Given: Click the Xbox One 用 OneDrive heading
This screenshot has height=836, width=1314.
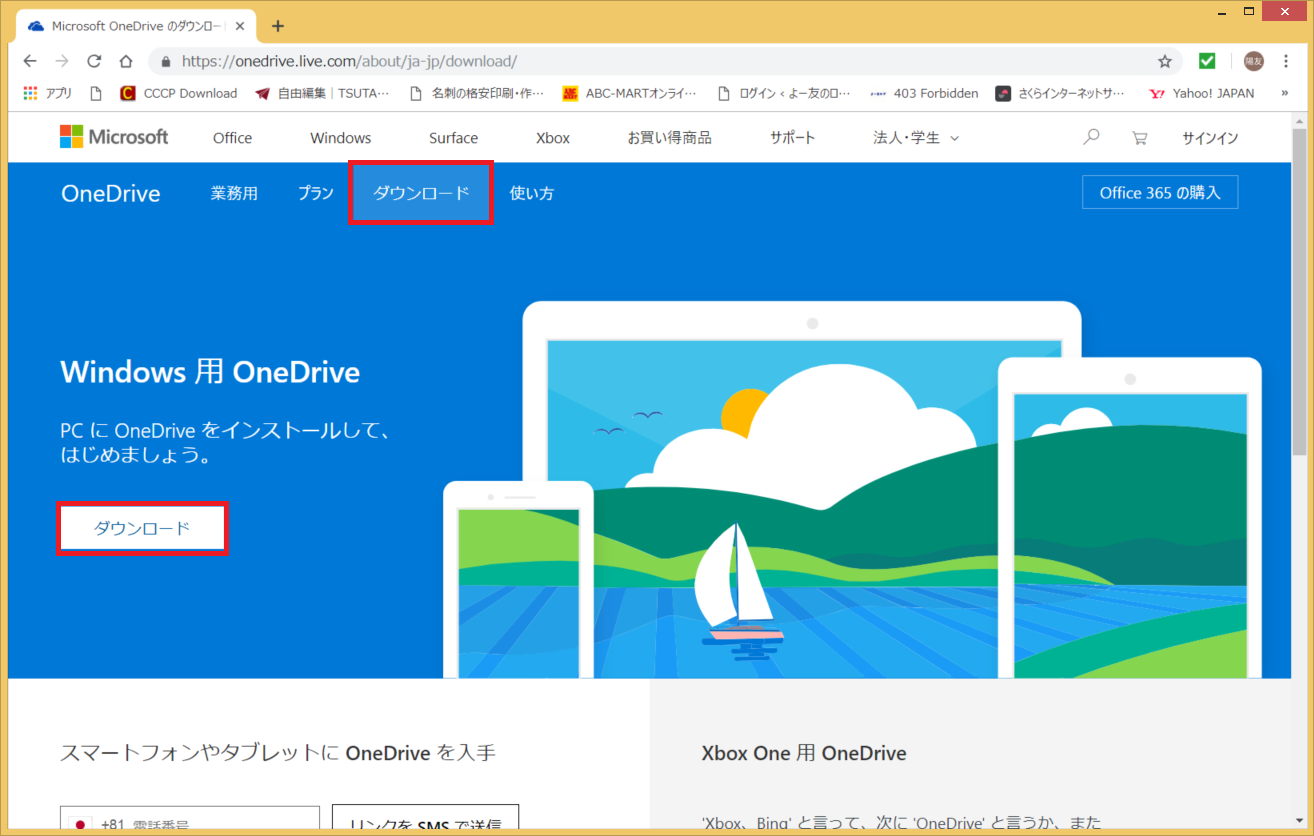Looking at the screenshot, I should (804, 753).
